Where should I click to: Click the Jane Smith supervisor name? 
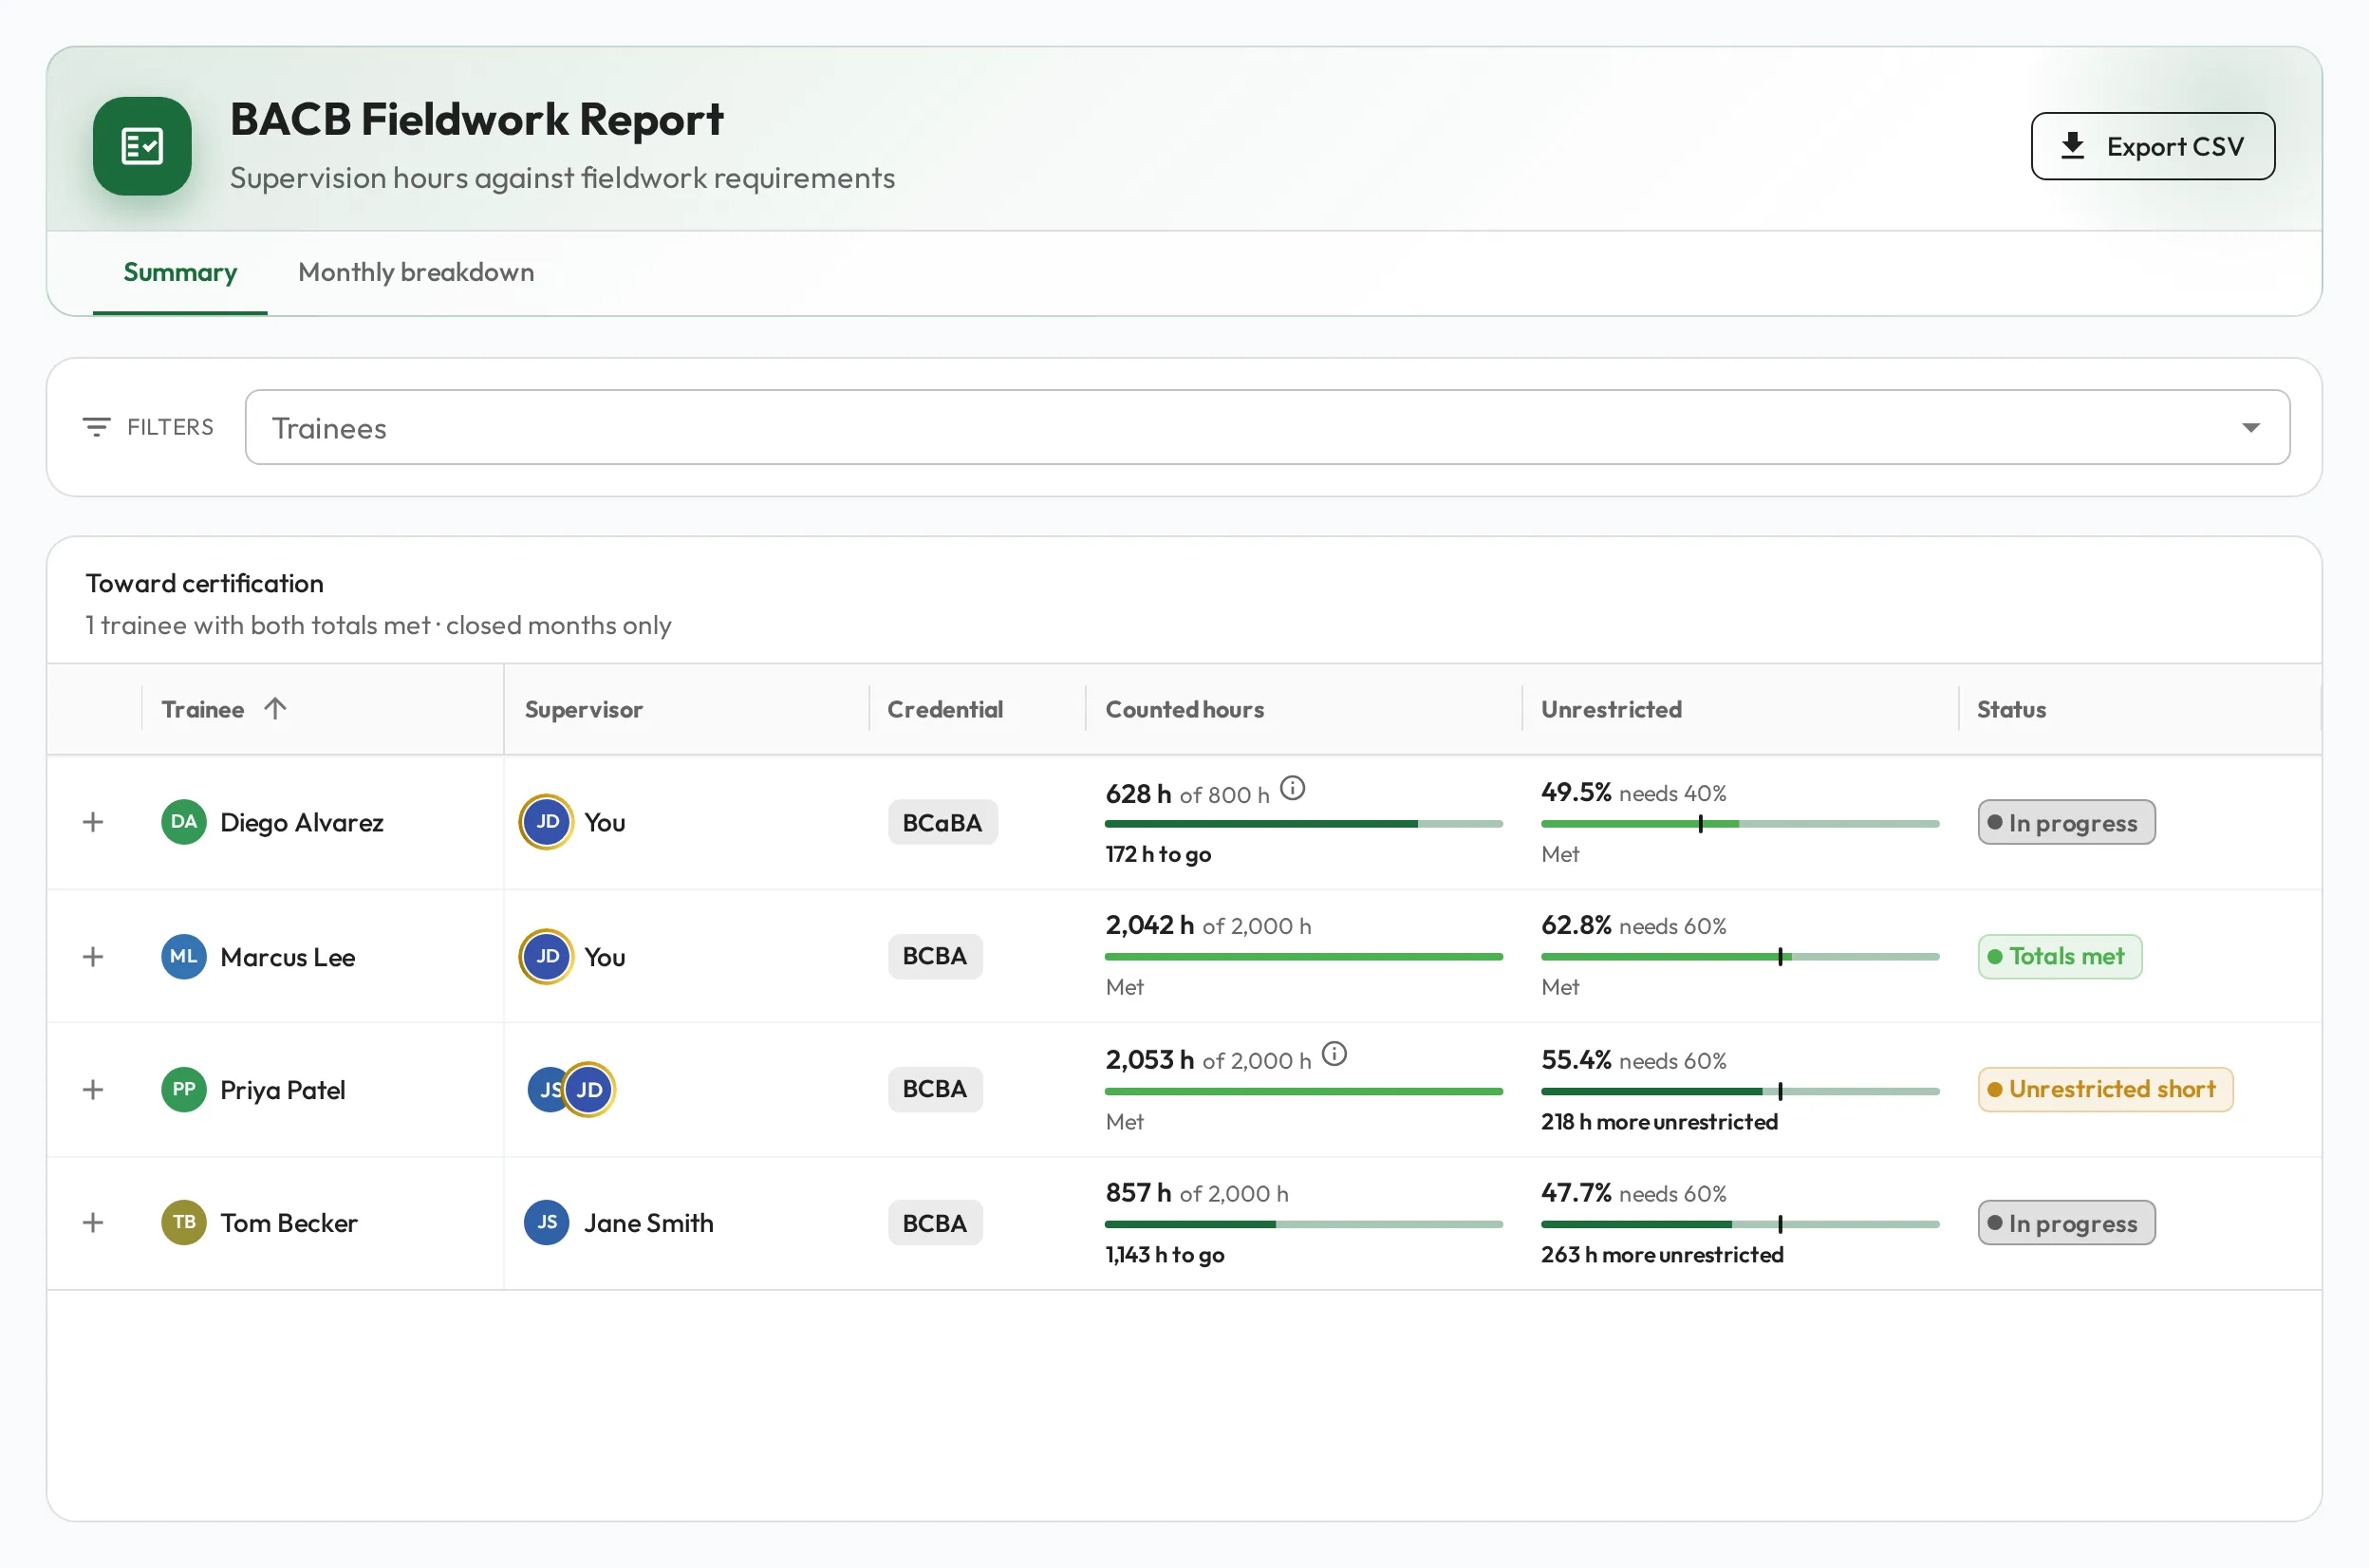pyautogui.click(x=649, y=1223)
